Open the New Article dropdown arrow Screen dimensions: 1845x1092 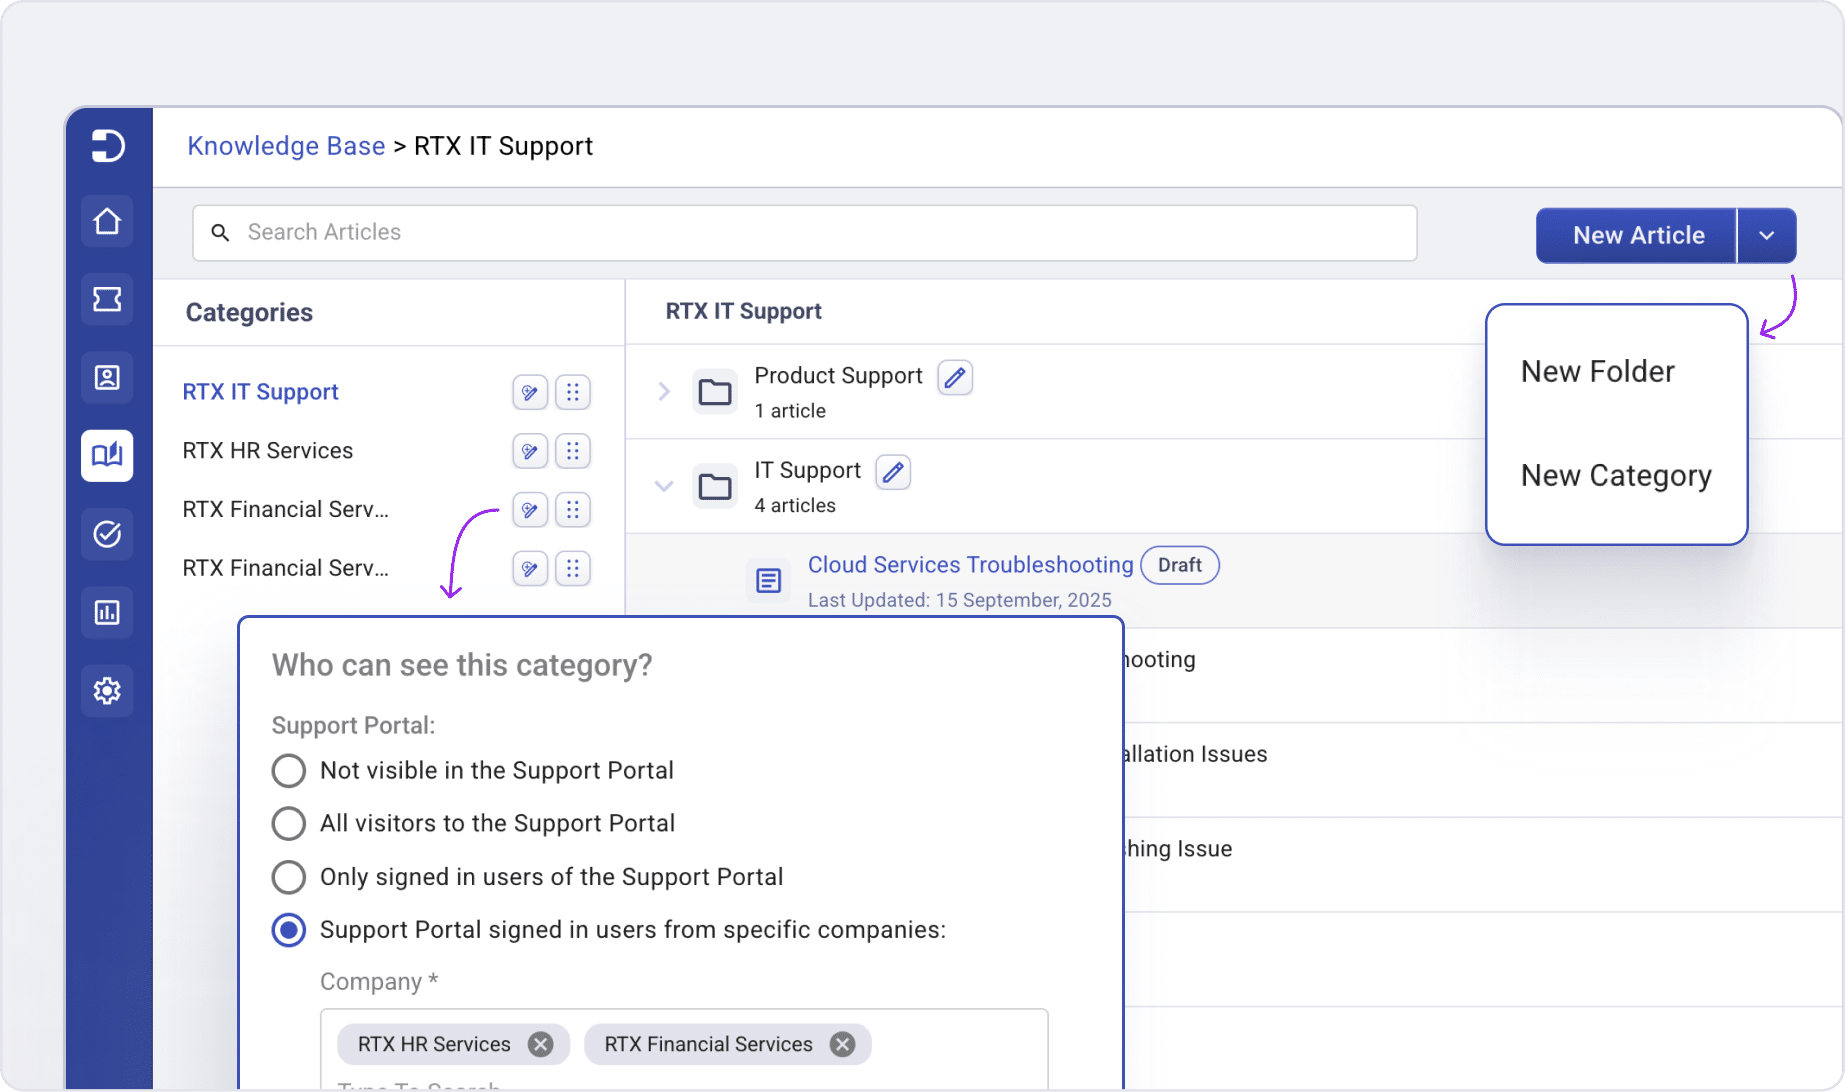(1766, 235)
